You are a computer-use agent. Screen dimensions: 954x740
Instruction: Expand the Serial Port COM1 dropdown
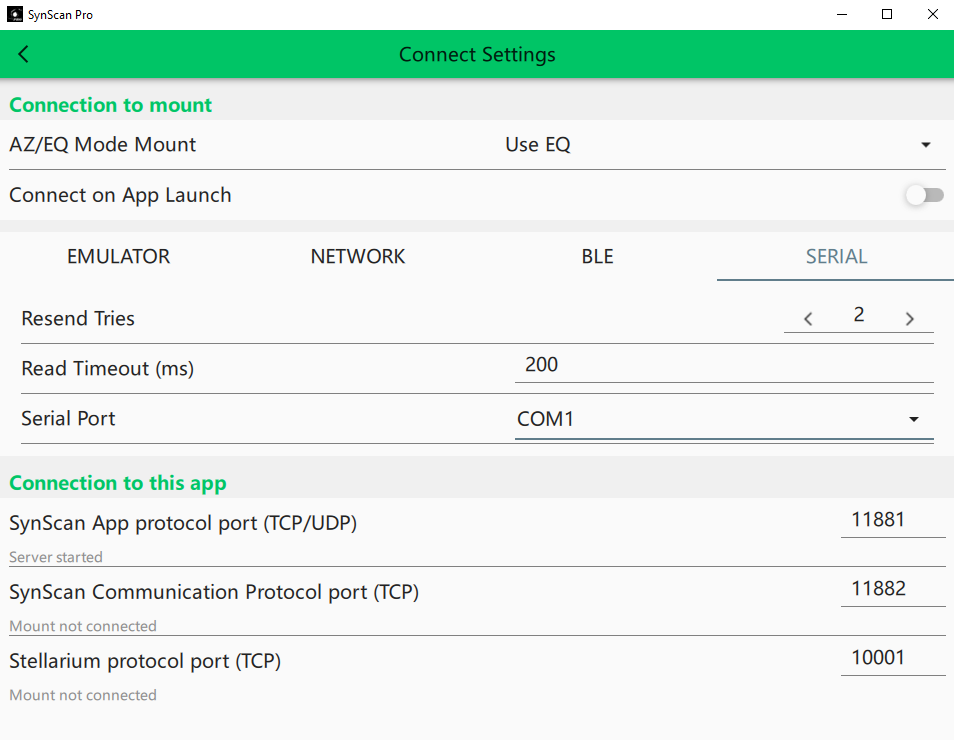[x=913, y=419]
